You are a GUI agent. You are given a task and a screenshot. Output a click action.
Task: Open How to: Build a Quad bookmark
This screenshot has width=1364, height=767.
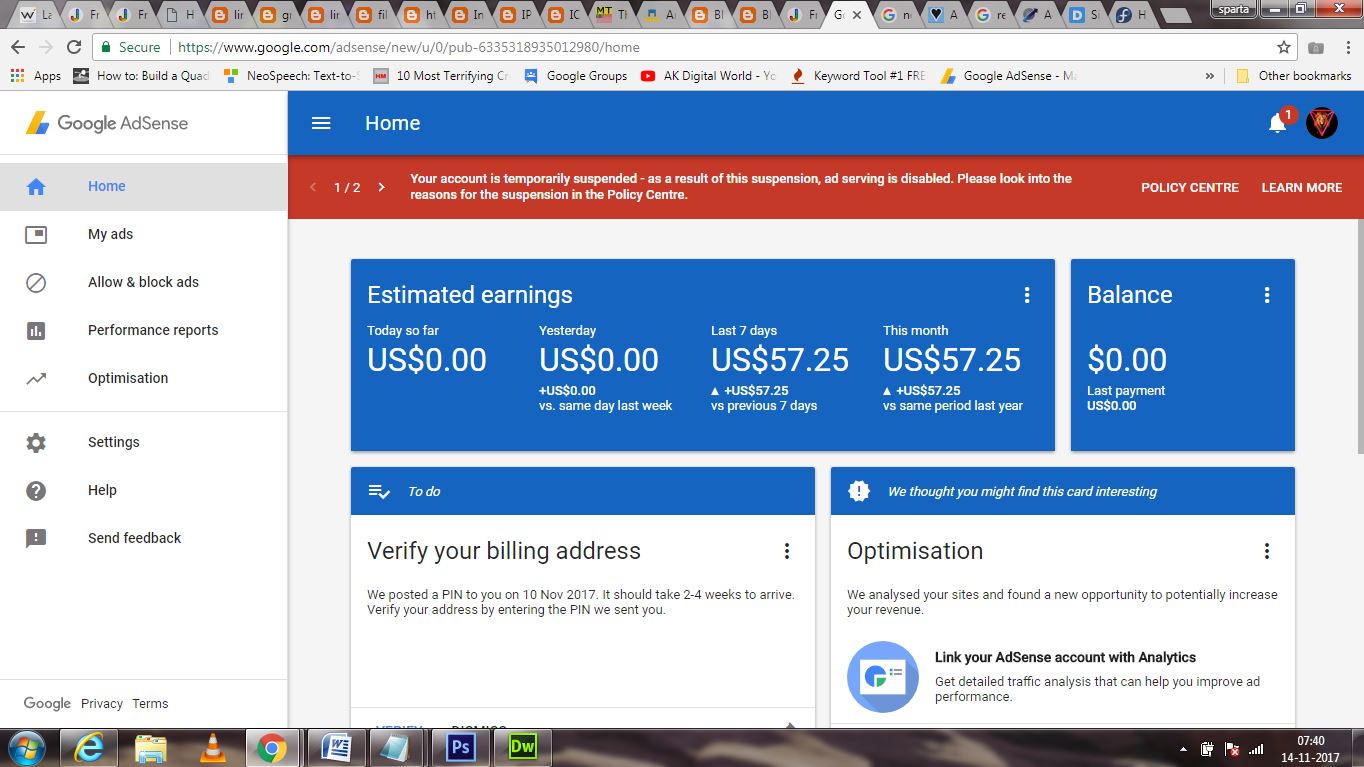click(141, 75)
